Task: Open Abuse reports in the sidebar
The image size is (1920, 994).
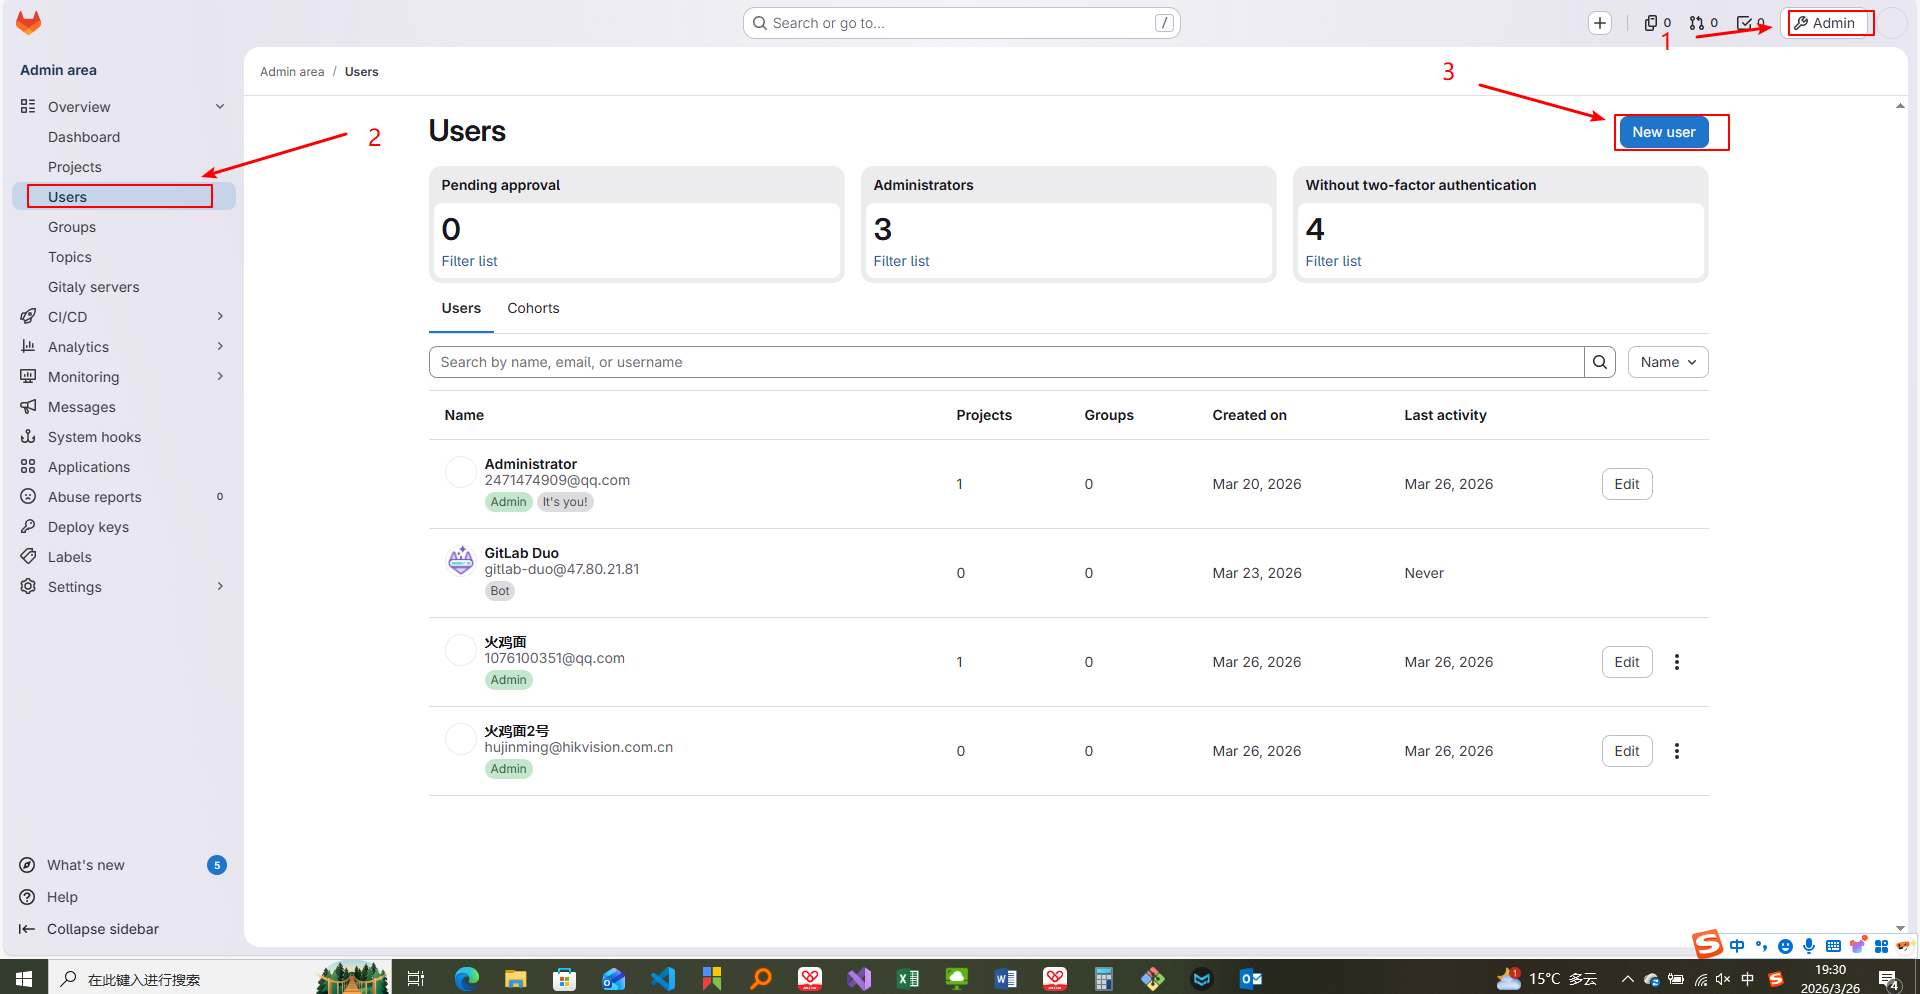Action: 123,497
